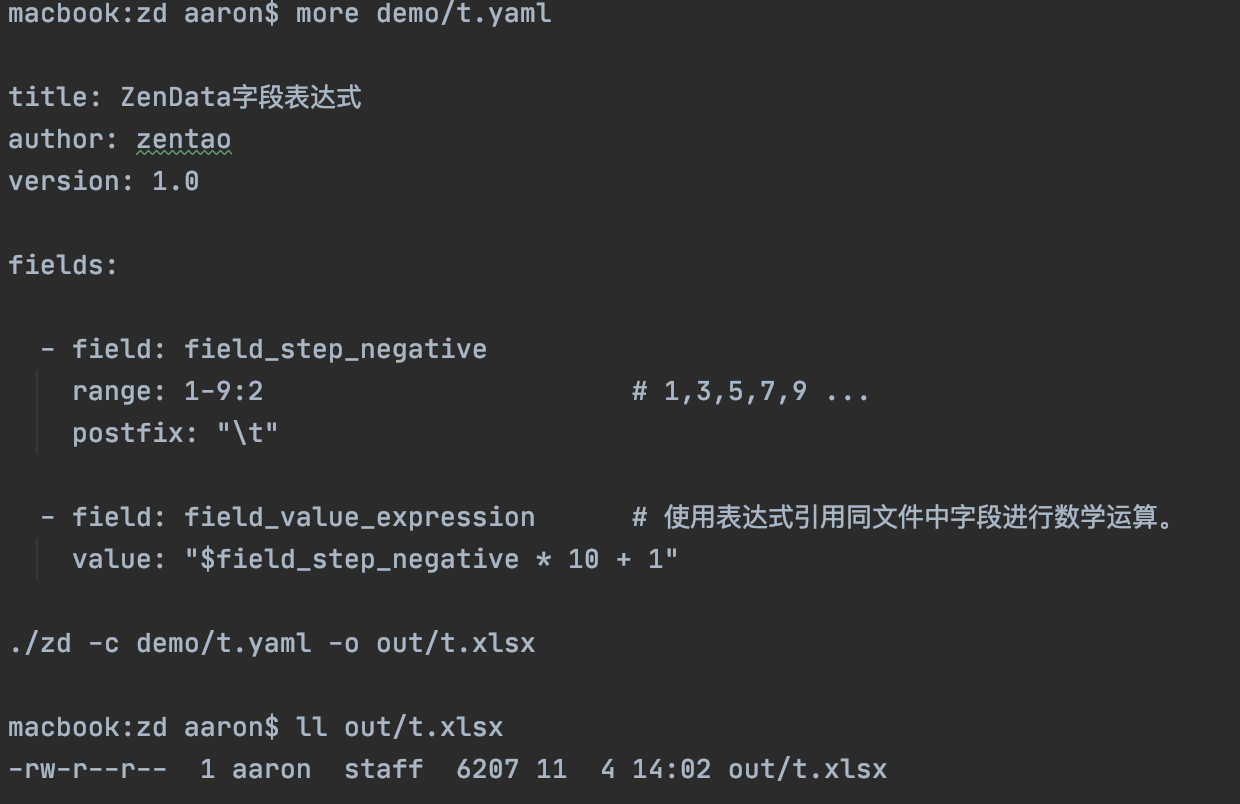The image size is (1240, 804).
Task: Click the value expression "$field_step_negative * 10 + 1"
Action: tap(431, 559)
